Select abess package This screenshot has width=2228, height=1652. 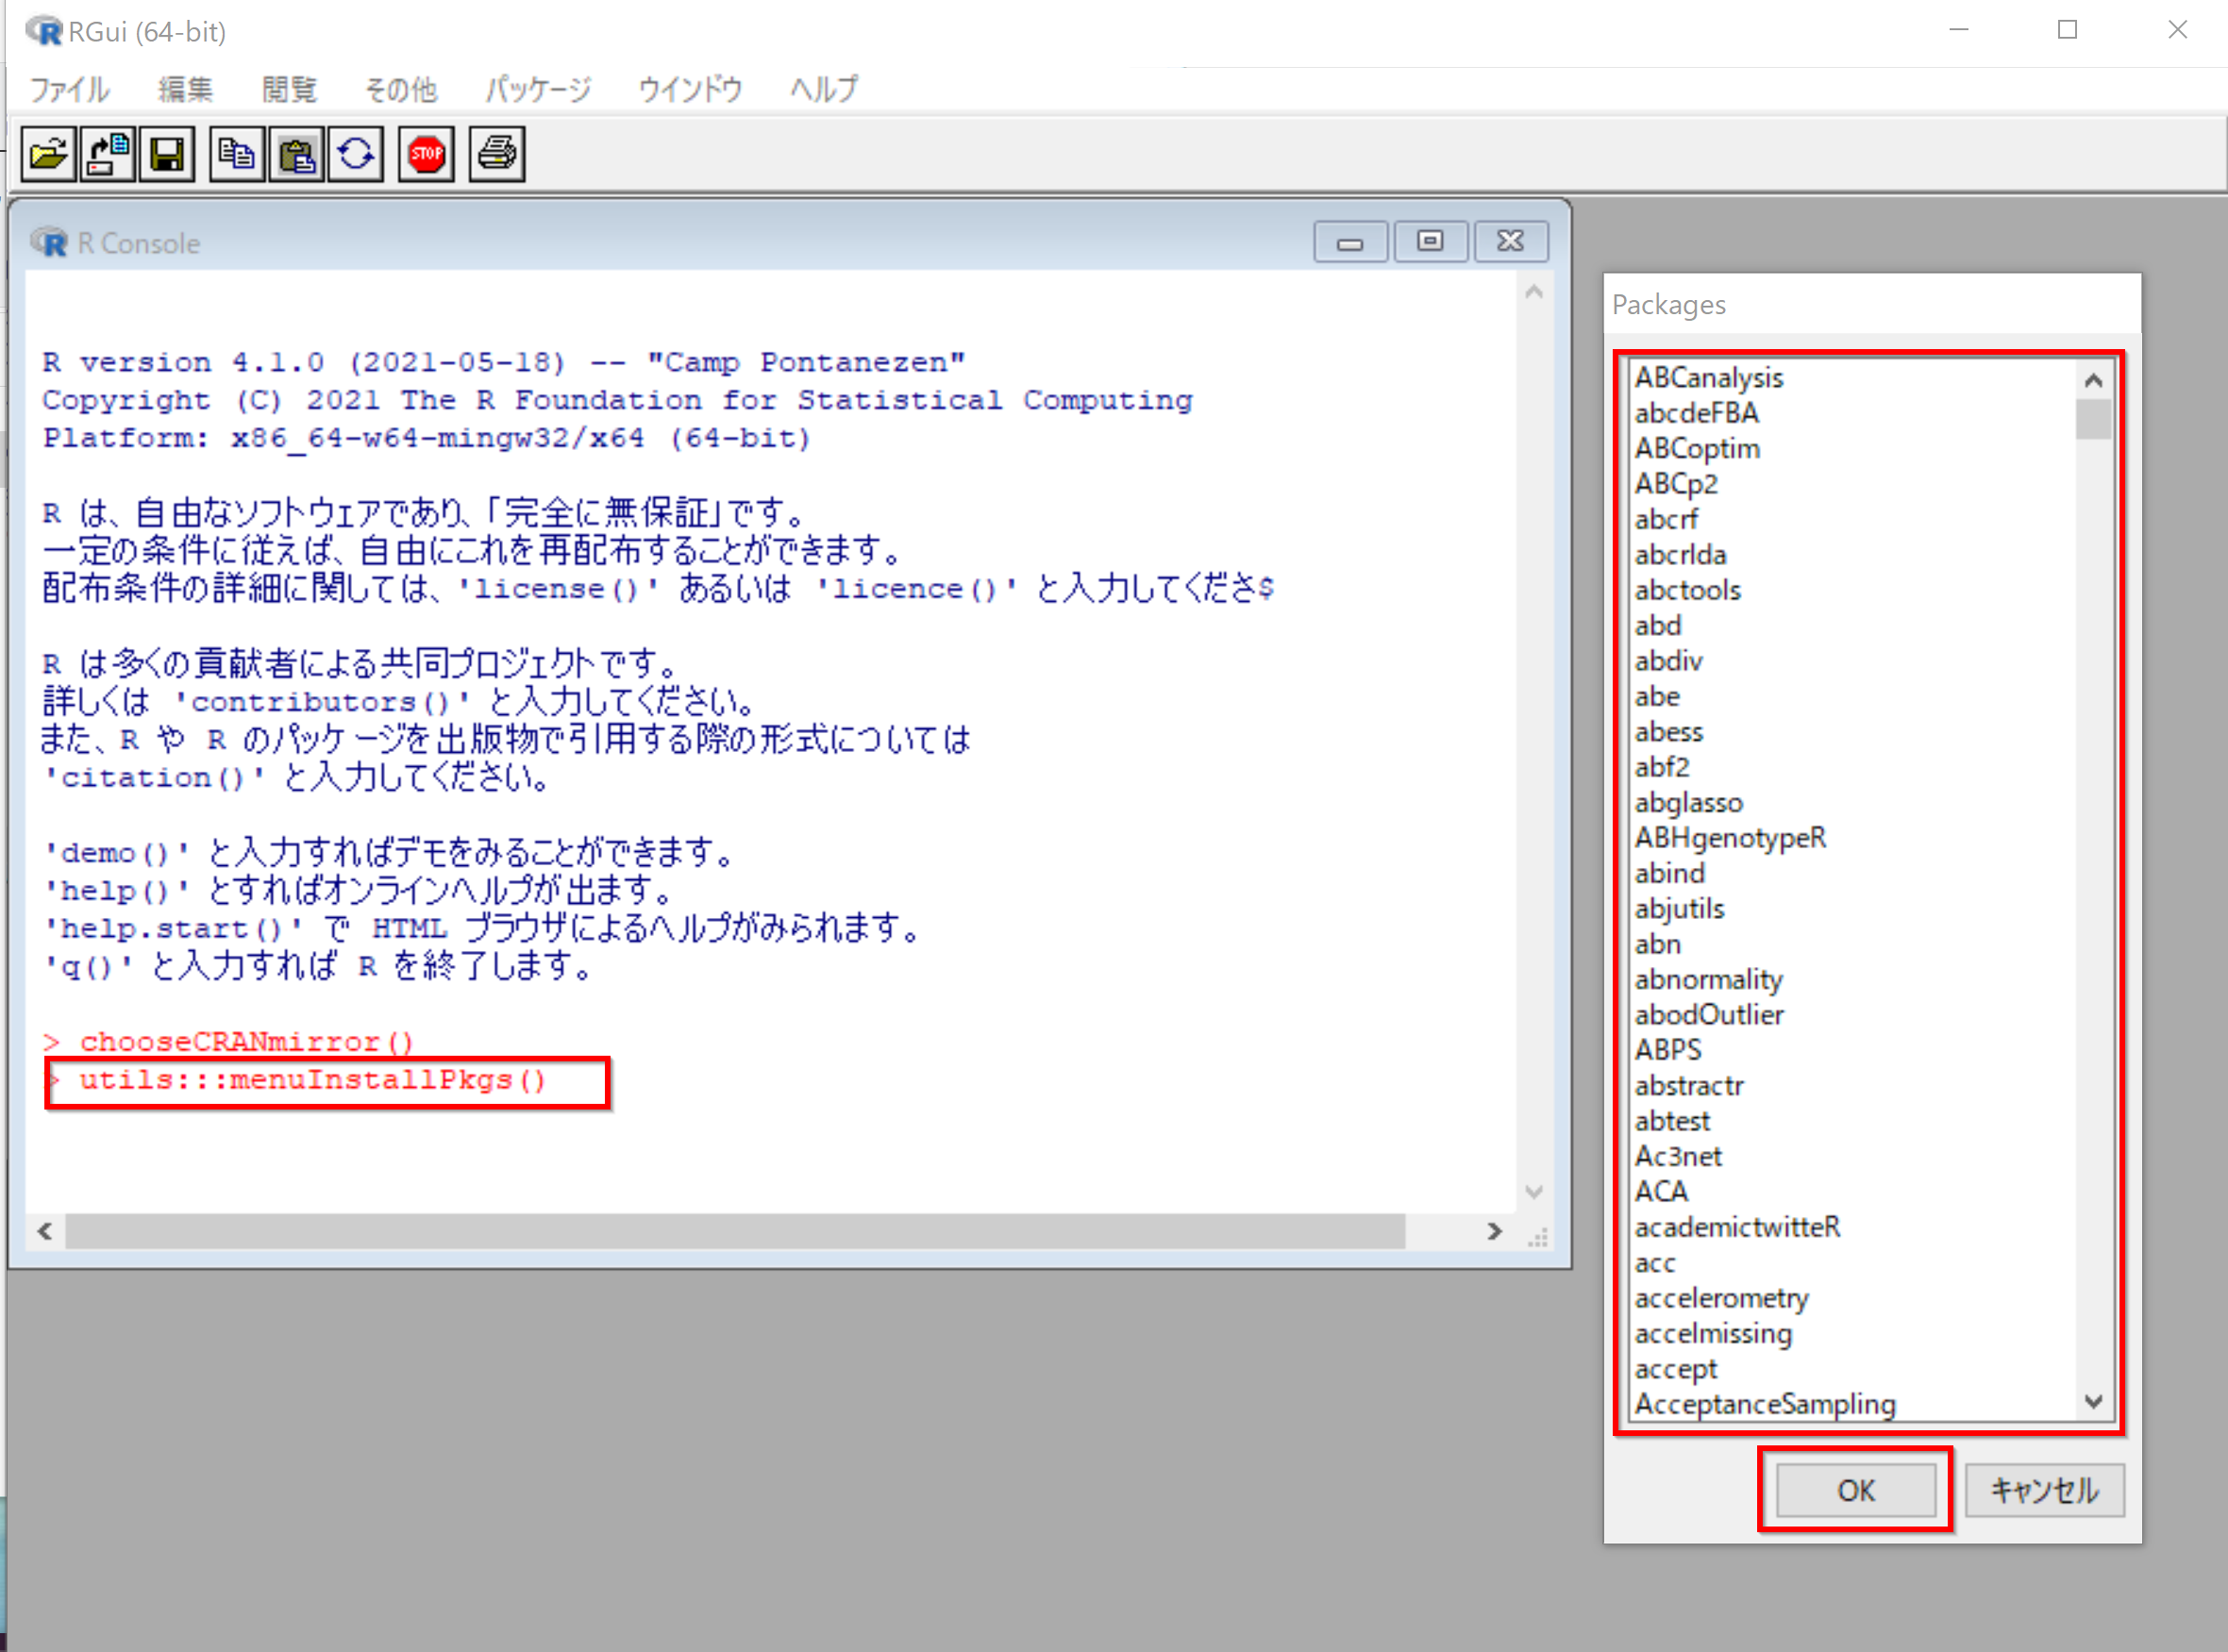tap(1852, 732)
